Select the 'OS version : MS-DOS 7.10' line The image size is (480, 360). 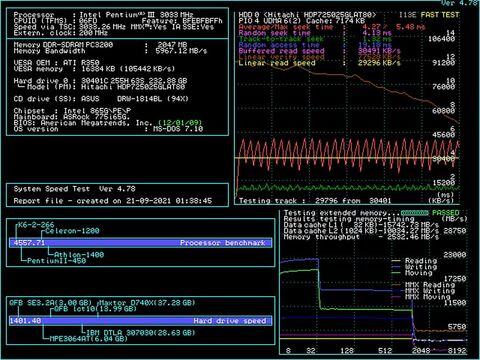[108, 129]
